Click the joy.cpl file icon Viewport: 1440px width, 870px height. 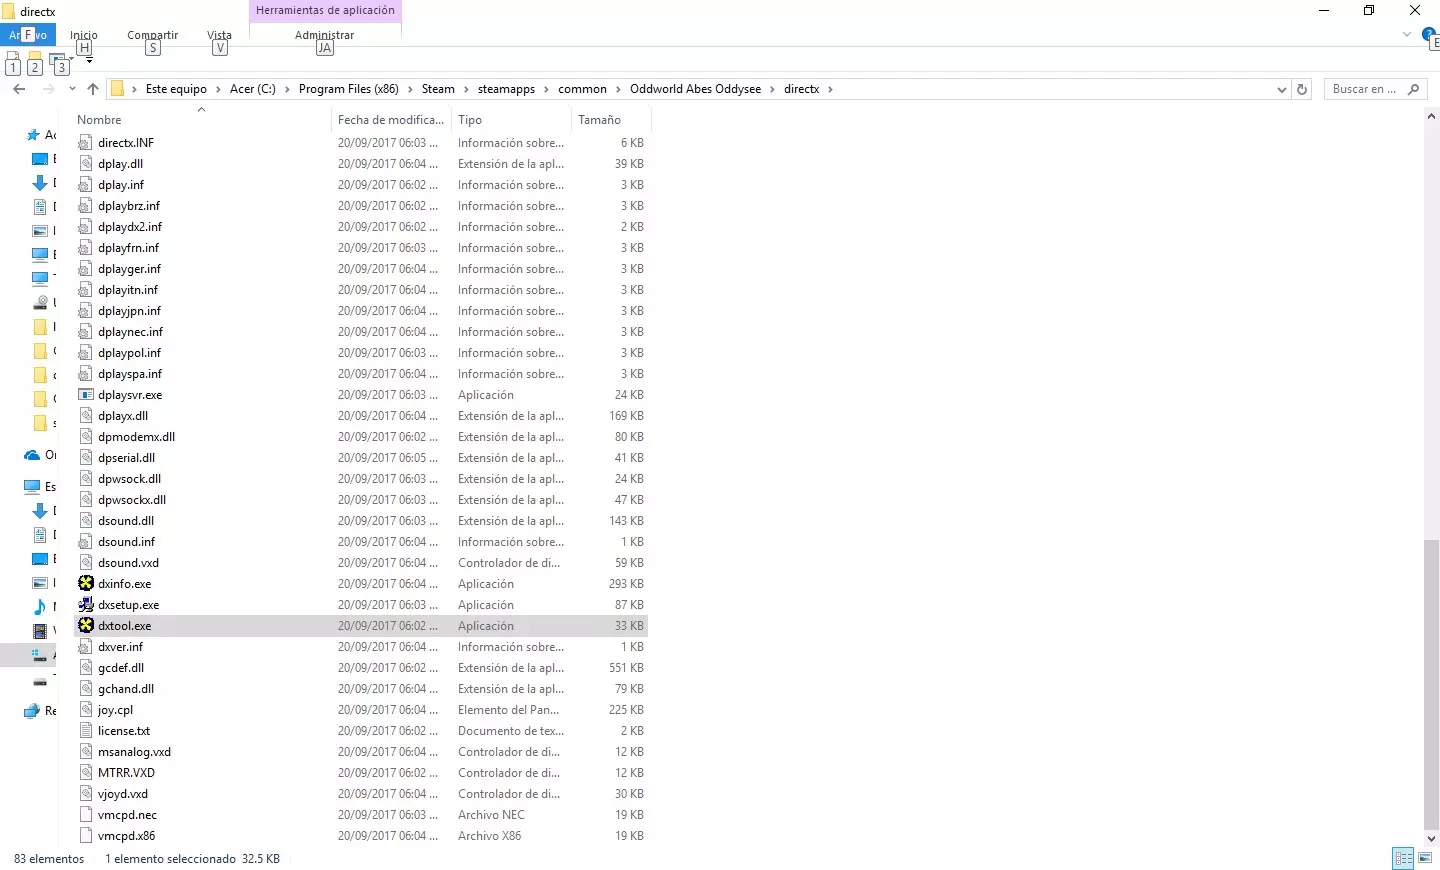tap(86, 710)
